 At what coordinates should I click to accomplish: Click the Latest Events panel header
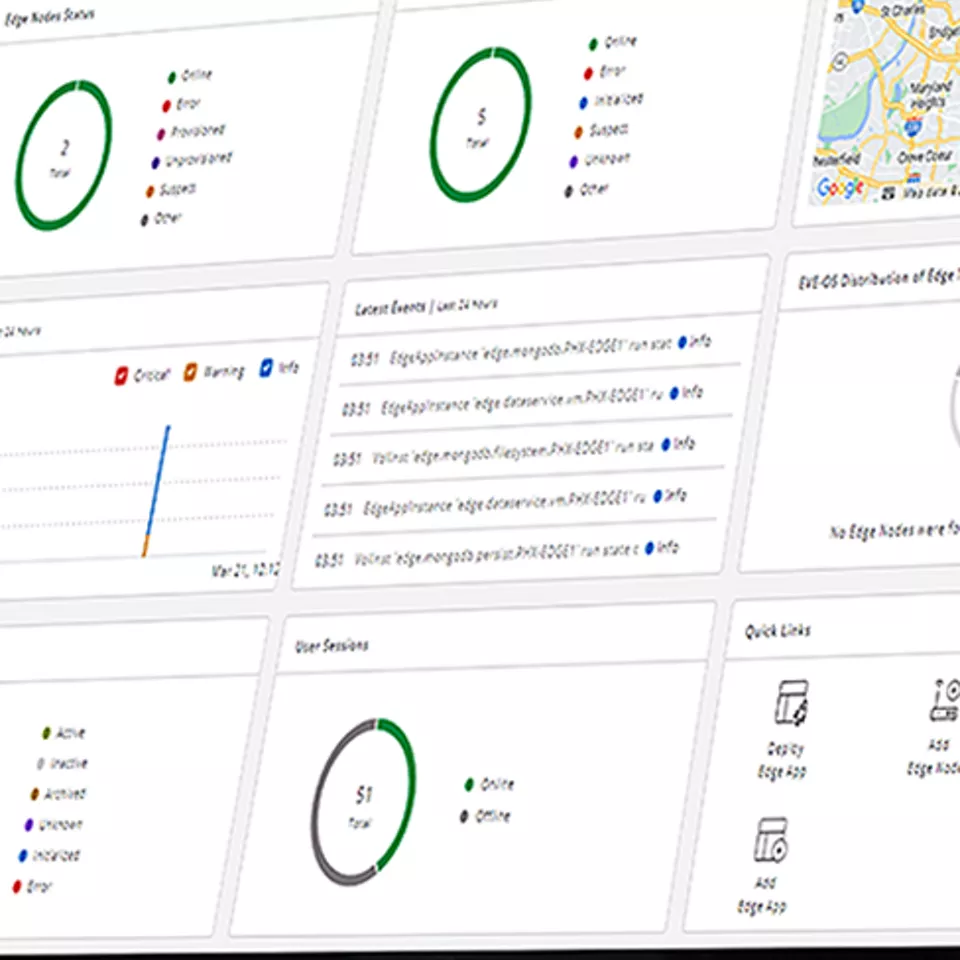[x=426, y=307]
